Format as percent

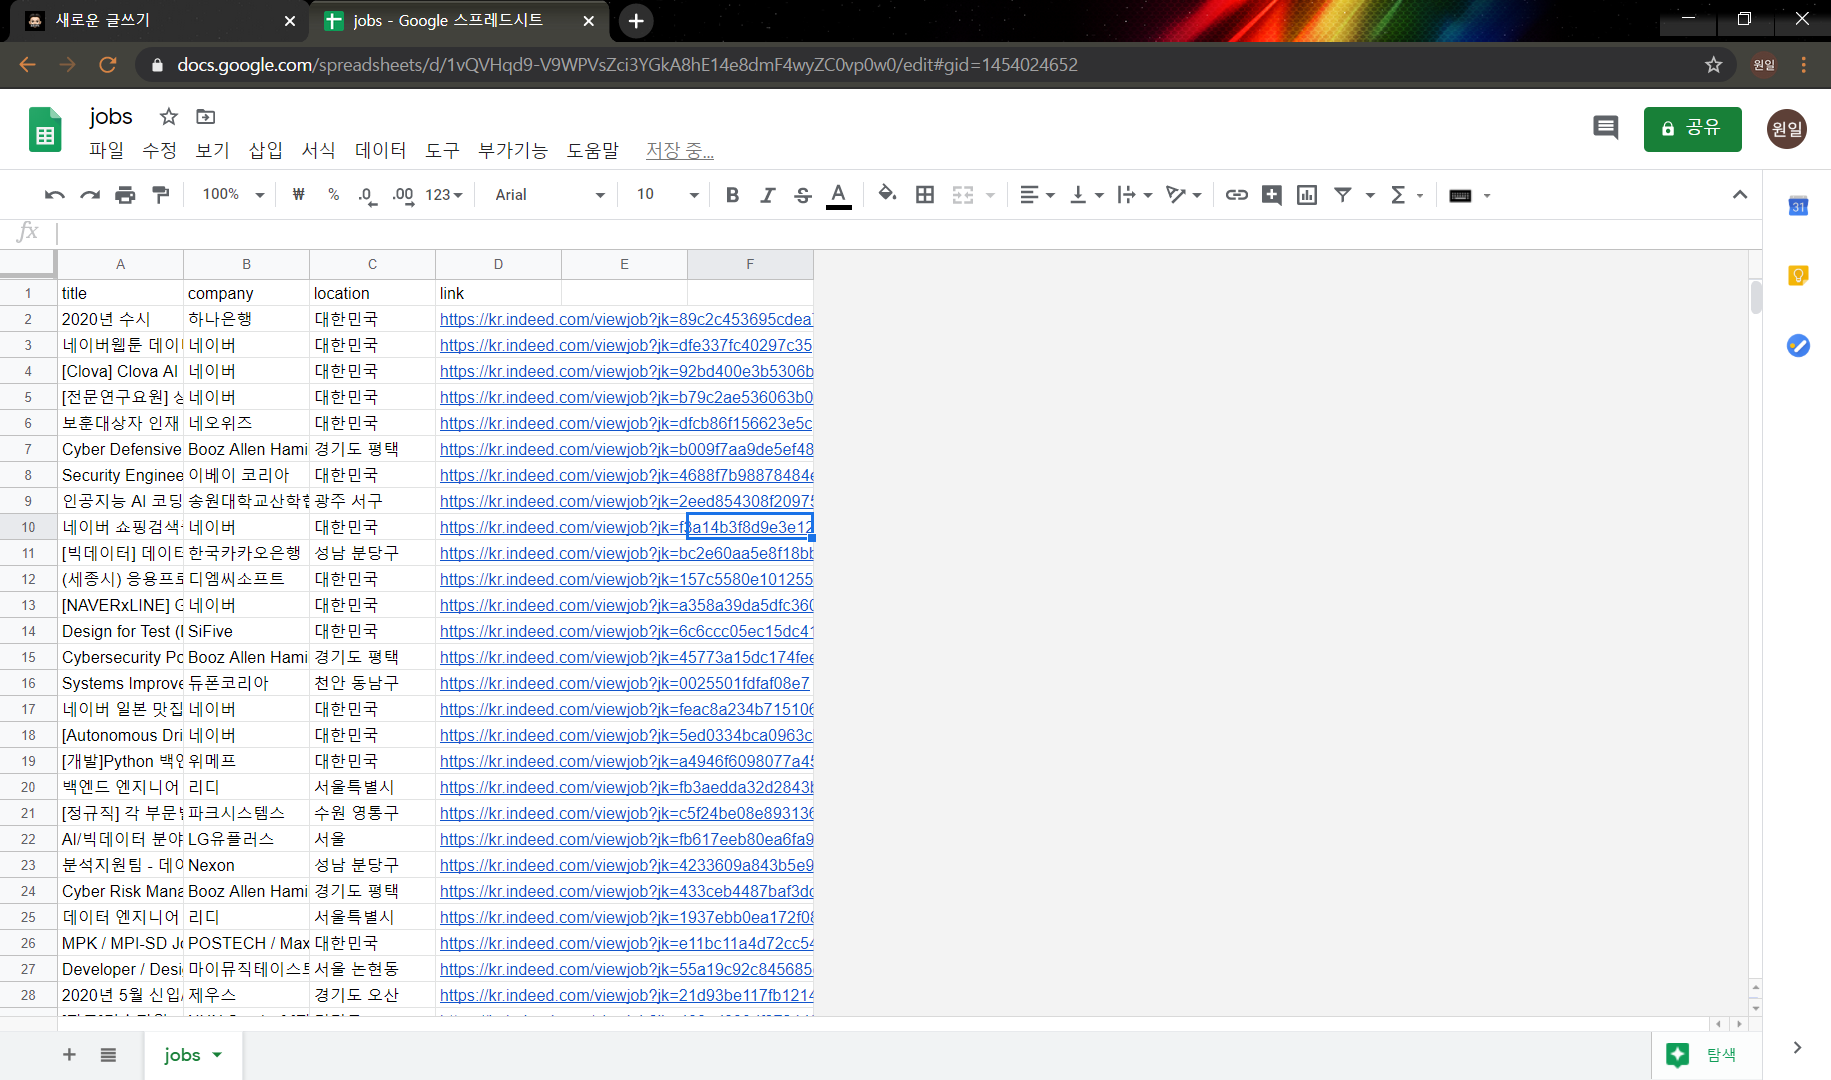pos(333,195)
